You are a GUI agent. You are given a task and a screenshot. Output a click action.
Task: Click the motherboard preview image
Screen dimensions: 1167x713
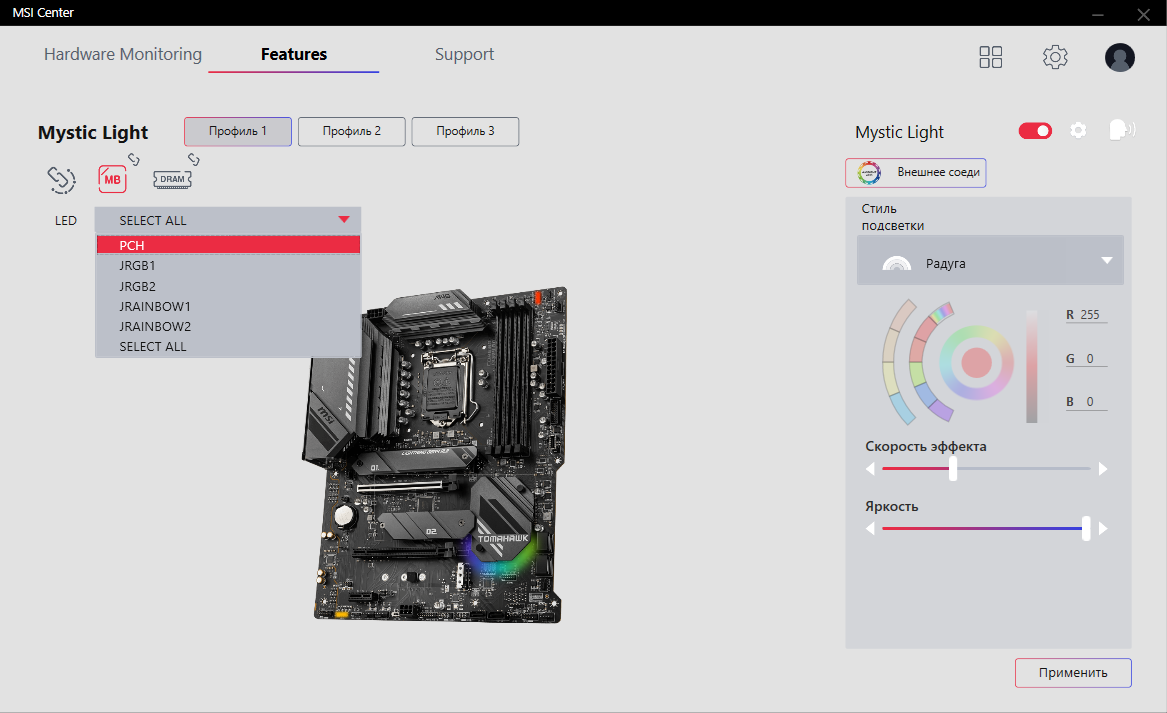[x=435, y=455]
